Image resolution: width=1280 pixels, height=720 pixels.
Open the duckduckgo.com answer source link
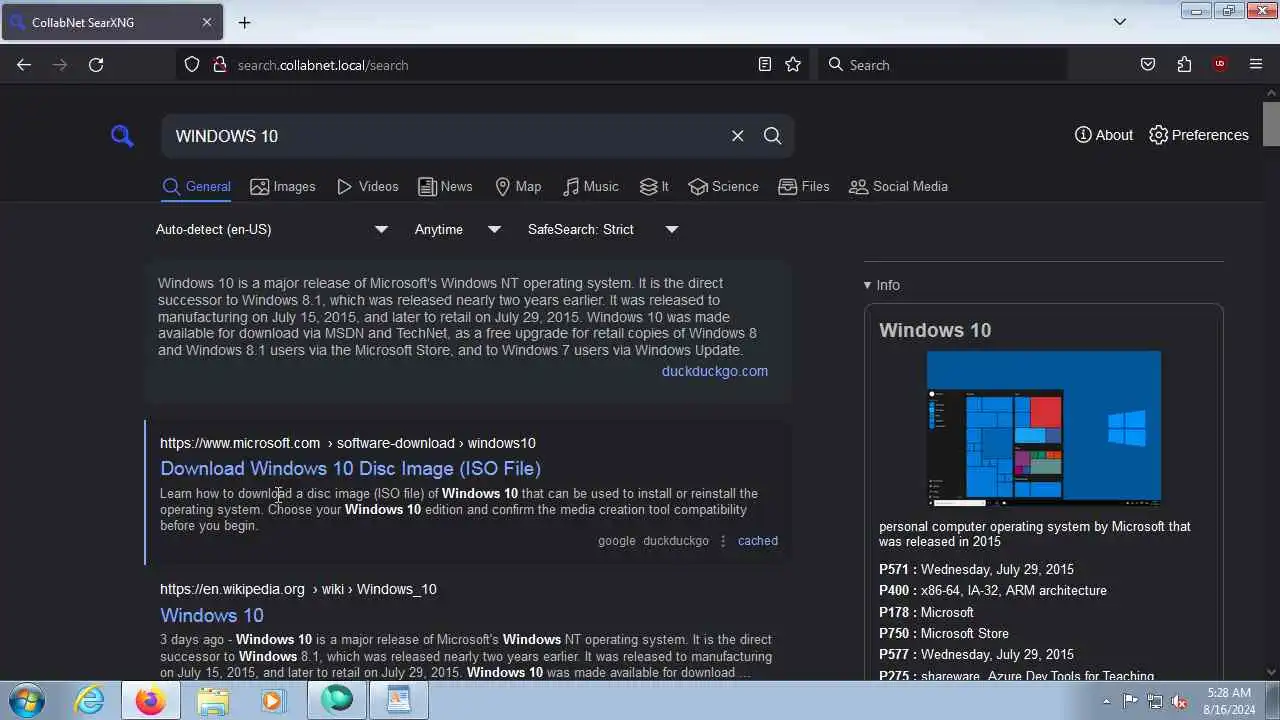[x=715, y=371]
